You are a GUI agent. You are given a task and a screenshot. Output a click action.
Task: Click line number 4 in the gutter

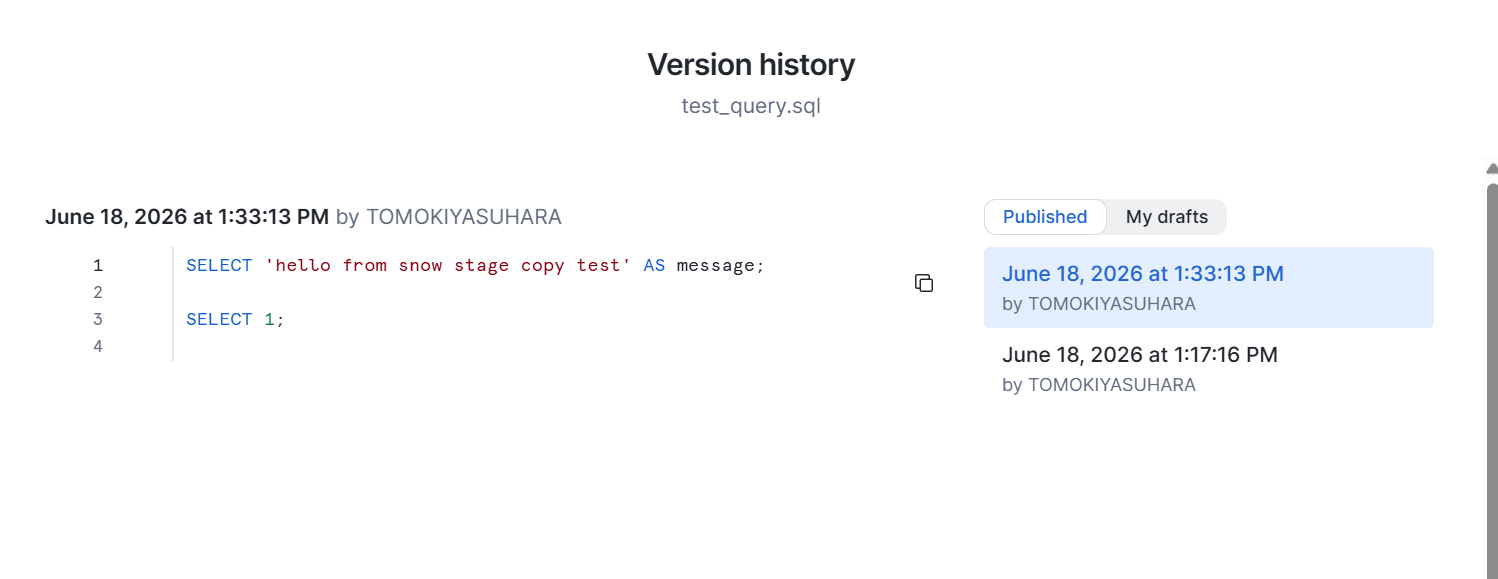pos(98,347)
